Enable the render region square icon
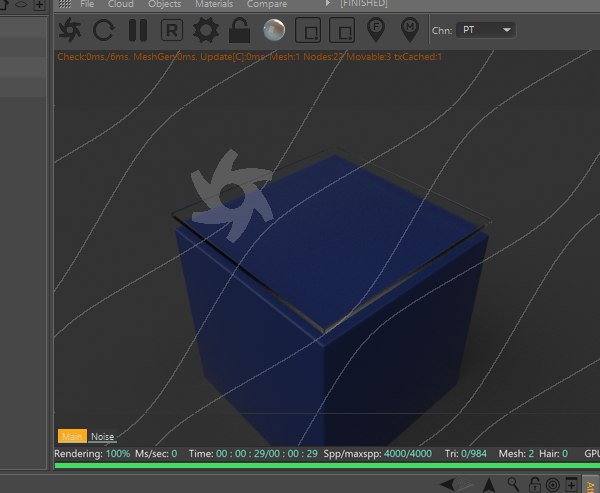Image resolution: width=600 pixels, height=493 pixels. point(308,30)
